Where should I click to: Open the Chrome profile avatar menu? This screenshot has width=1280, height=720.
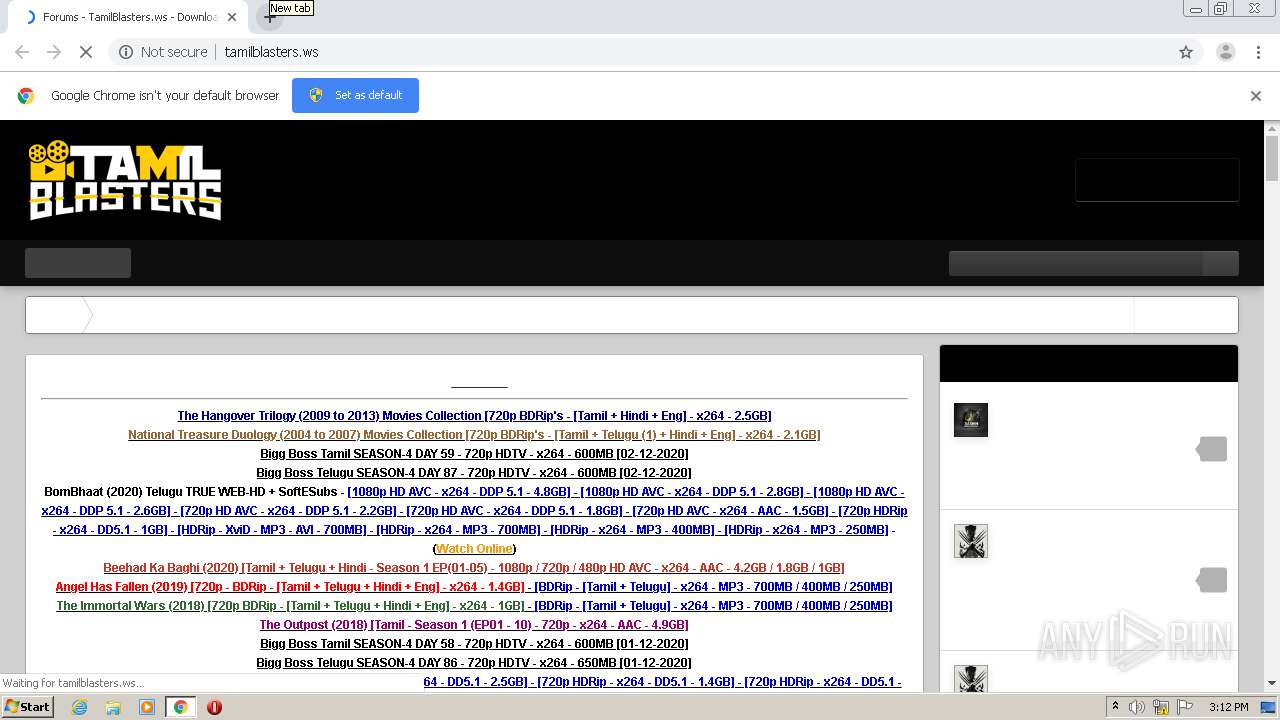coord(1225,52)
